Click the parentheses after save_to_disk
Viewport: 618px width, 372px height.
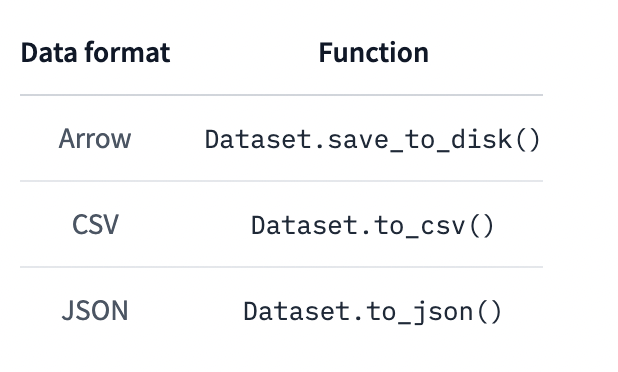[x=527, y=140]
